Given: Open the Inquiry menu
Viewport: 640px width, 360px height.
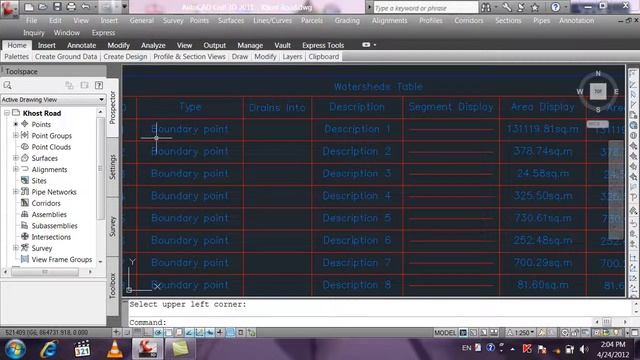Looking at the screenshot, I should (33, 33).
